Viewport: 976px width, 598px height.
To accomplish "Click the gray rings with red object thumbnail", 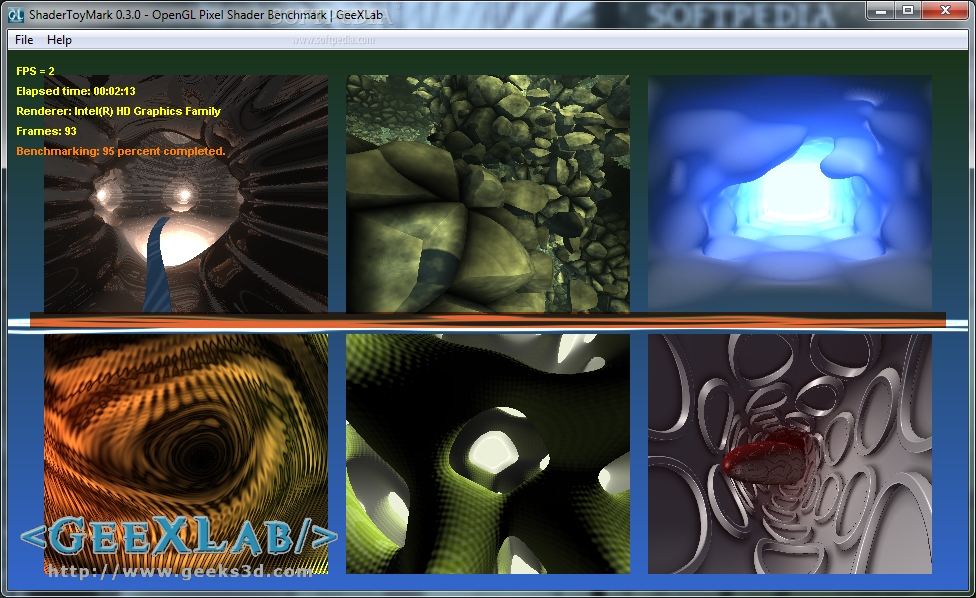I will (x=789, y=454).
